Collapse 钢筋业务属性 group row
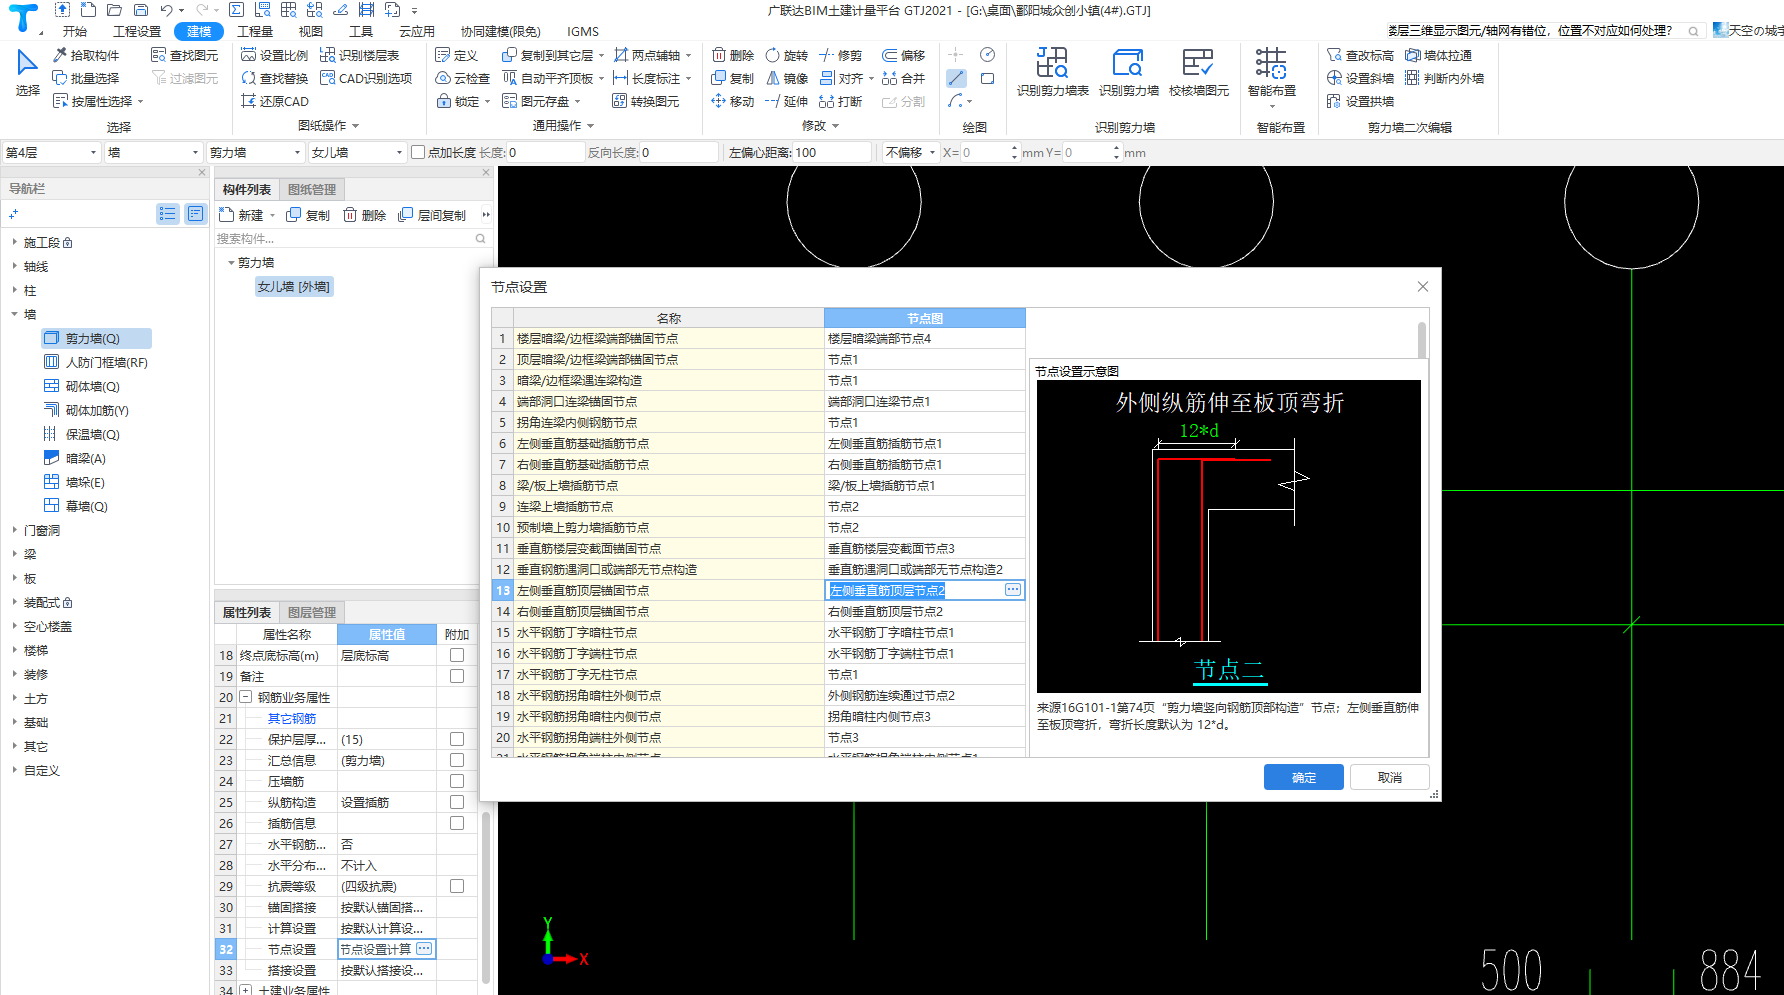The height and width of the screenshot is (995, 1784). 245,697
